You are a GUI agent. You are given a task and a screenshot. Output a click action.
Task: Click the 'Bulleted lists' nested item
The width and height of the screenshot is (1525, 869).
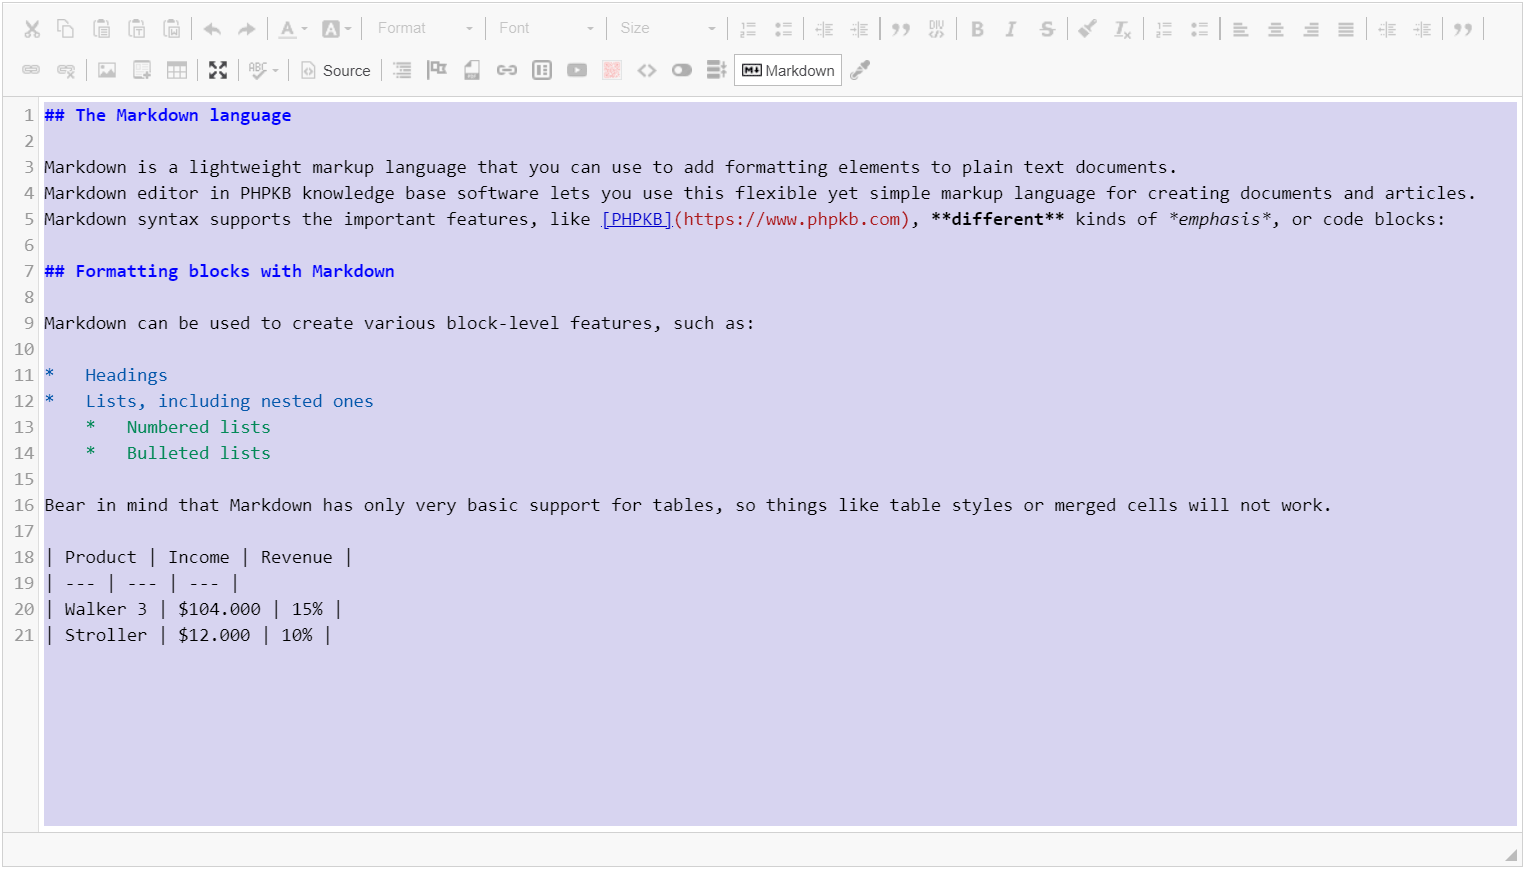click(198, 453)
